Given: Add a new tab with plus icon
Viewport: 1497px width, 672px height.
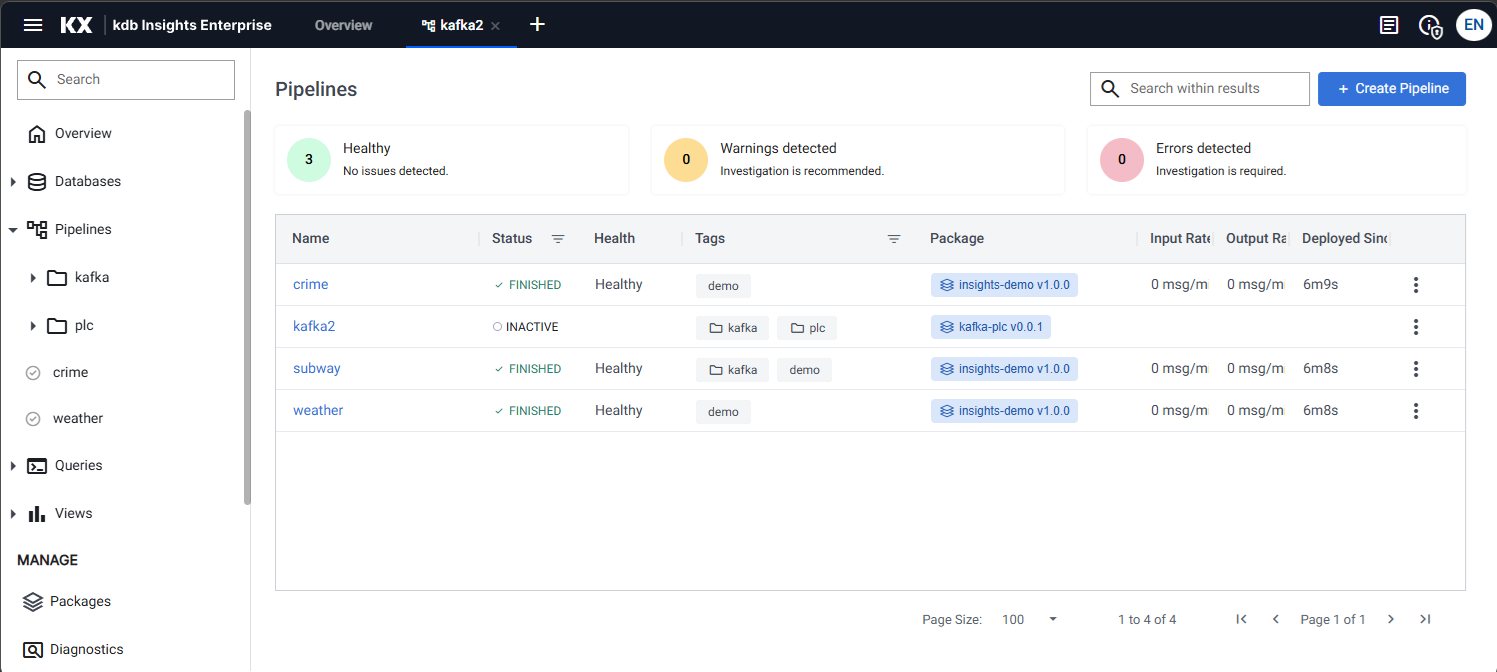Looking at the screenshot, I should (x=537, y=24).
